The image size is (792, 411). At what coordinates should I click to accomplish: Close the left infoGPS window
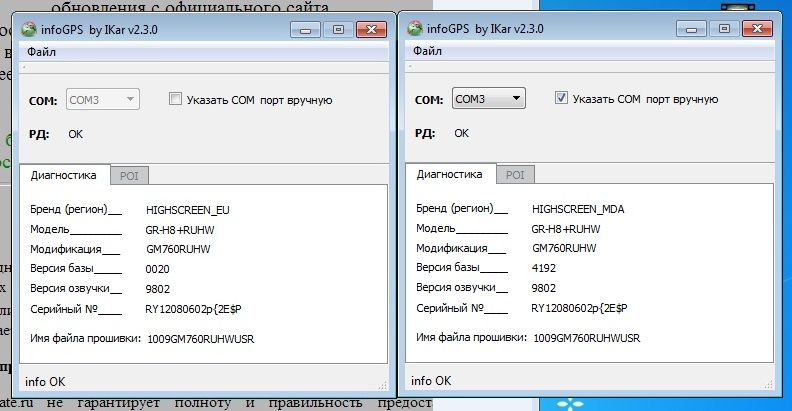pyautogui.click(x=371, y=30)
